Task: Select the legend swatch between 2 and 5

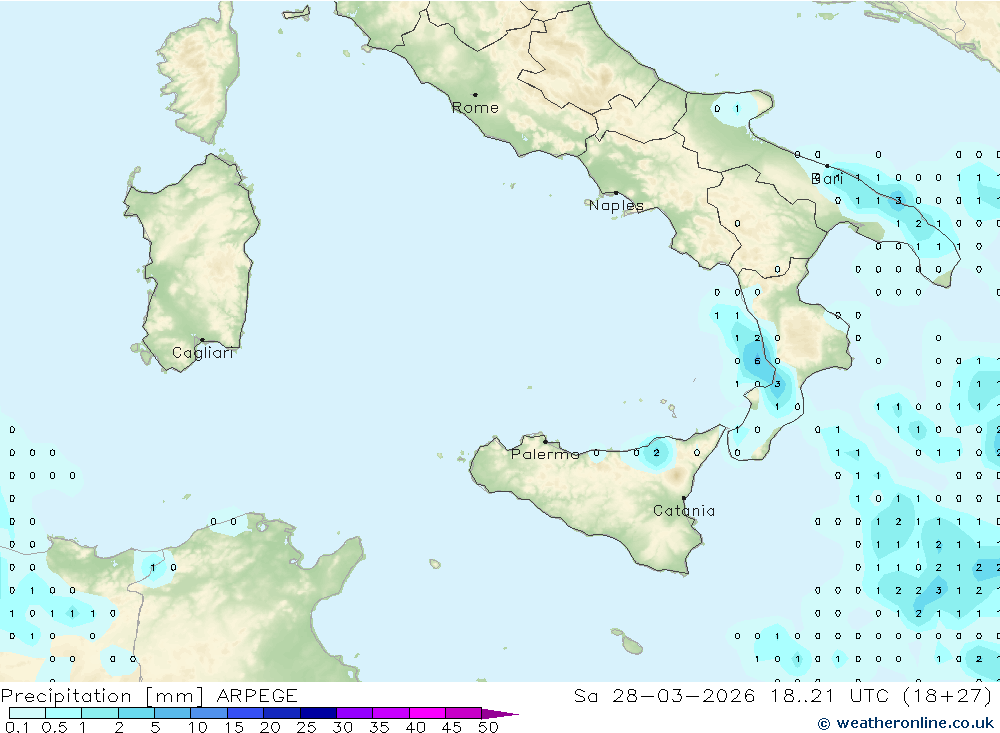Action: pos(136,713)
